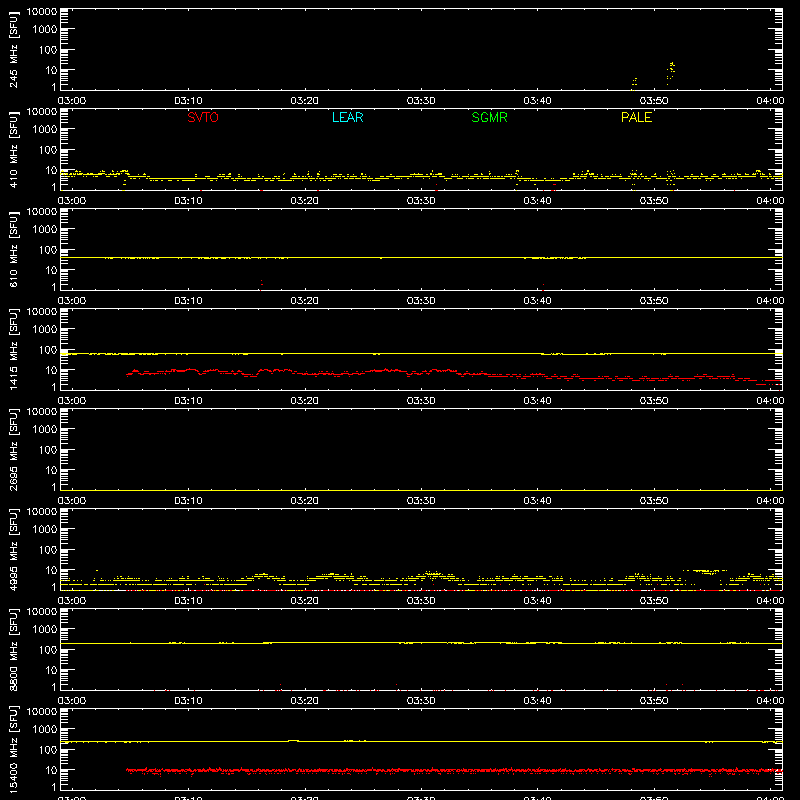Screen dimensions: 800x800
Task: Click the yellow trace in 8800 MHz panel
Action: 421,643
